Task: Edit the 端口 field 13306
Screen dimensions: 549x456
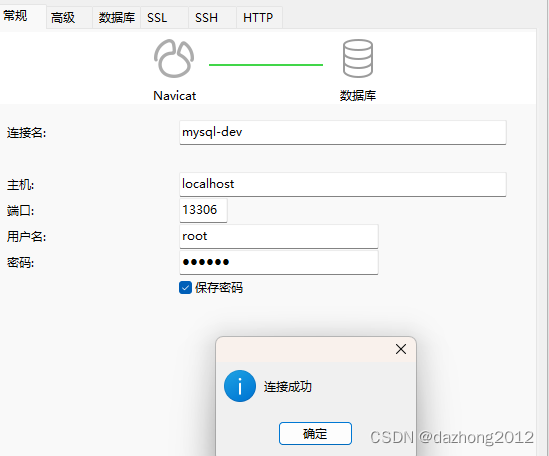Action: 203,210
